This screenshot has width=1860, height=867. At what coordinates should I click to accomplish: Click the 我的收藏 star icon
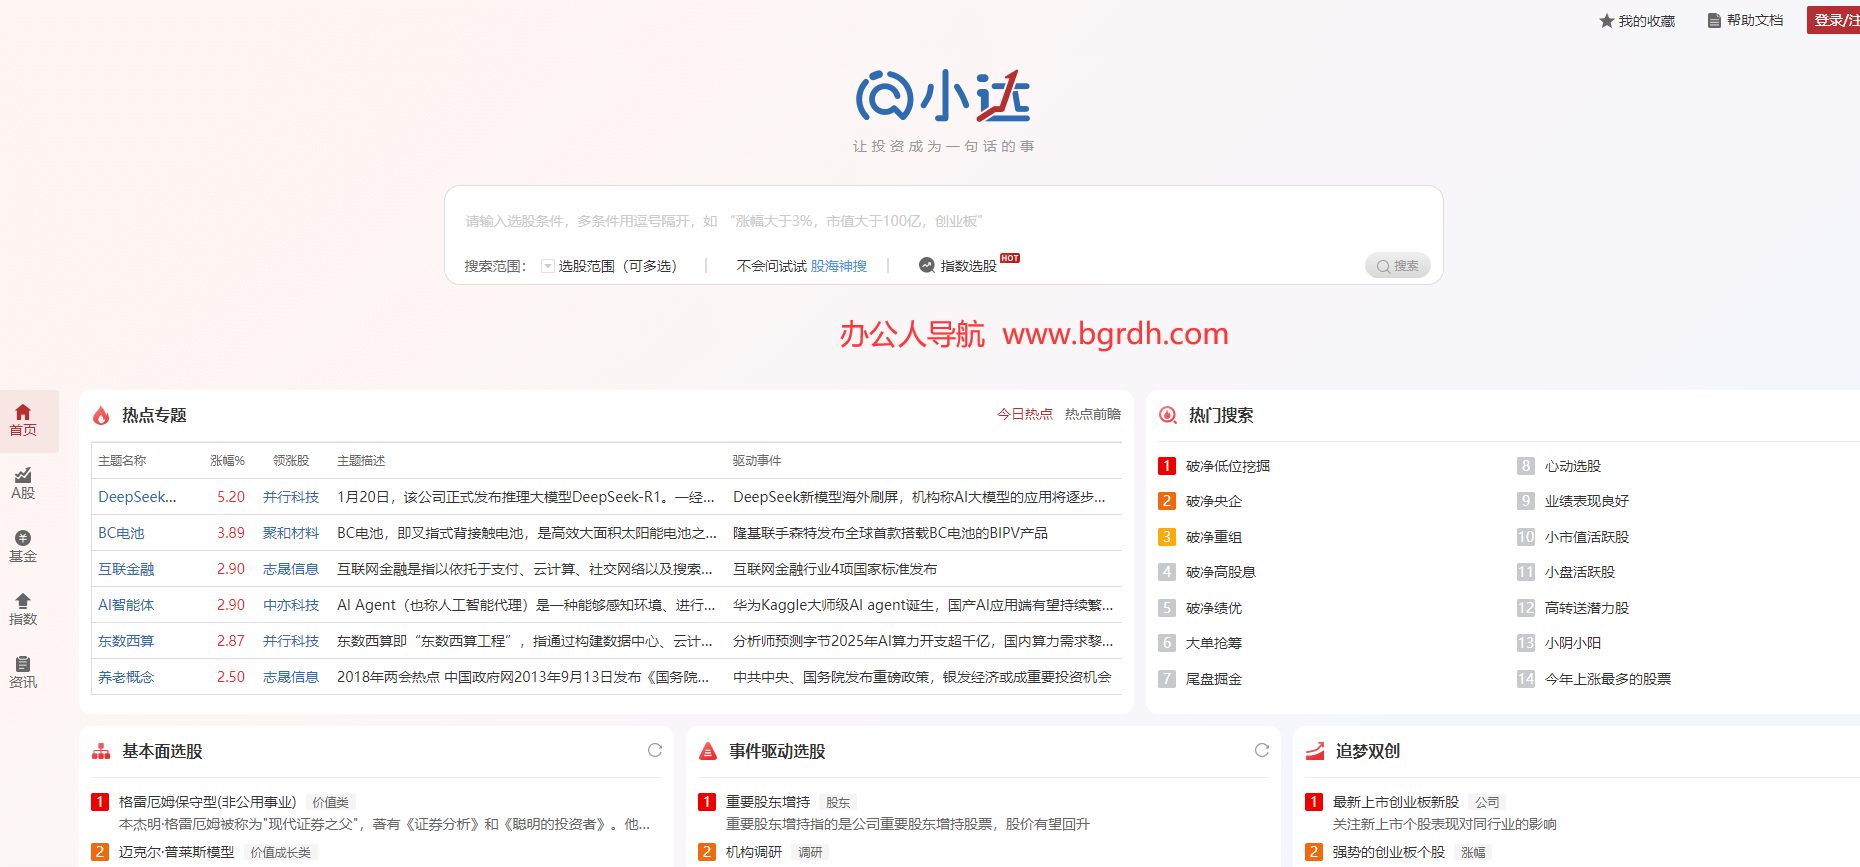[1606, 21]
